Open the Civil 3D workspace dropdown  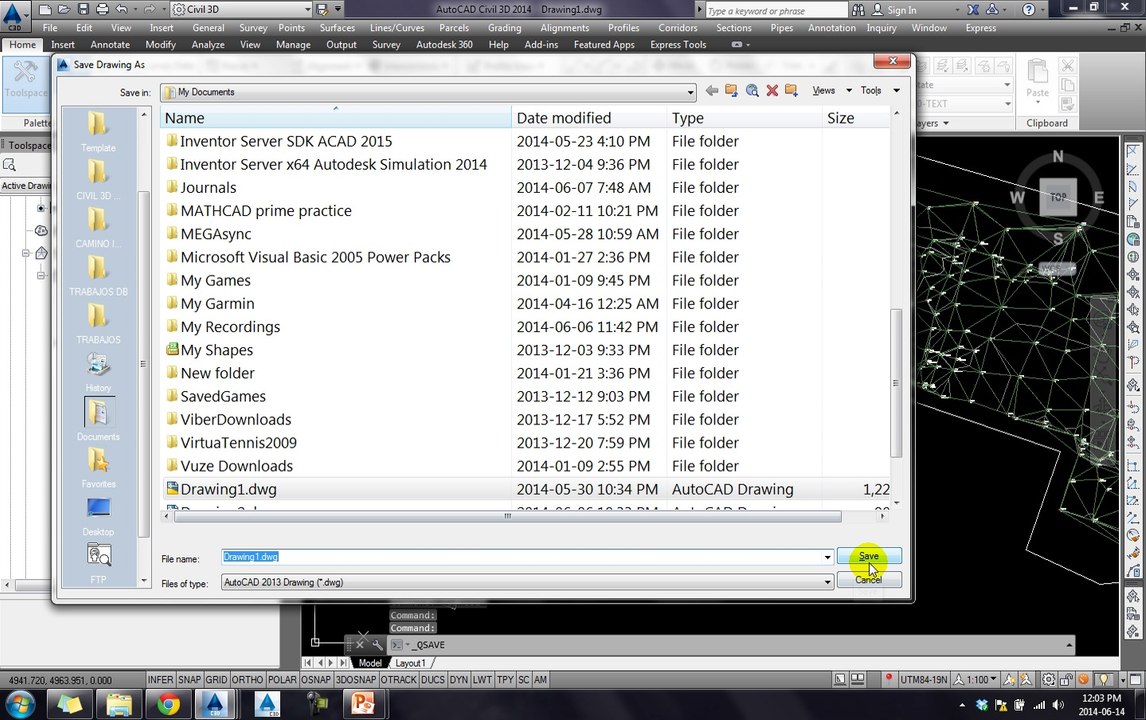point(242,10)
